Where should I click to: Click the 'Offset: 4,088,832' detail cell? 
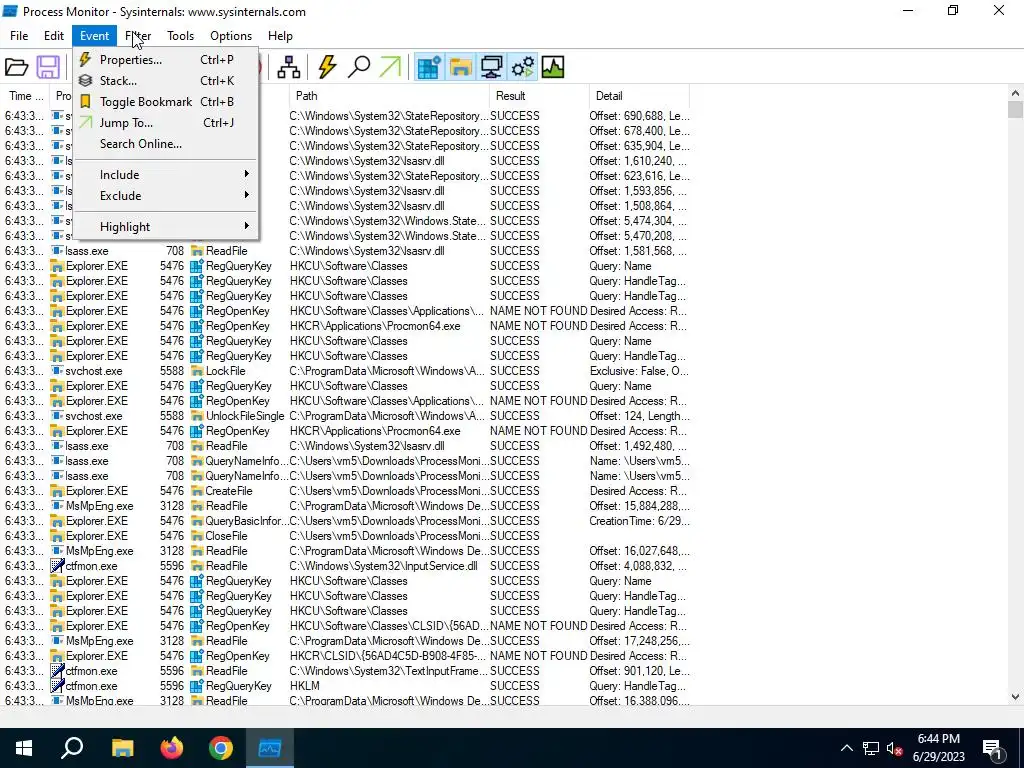[639, 566]
